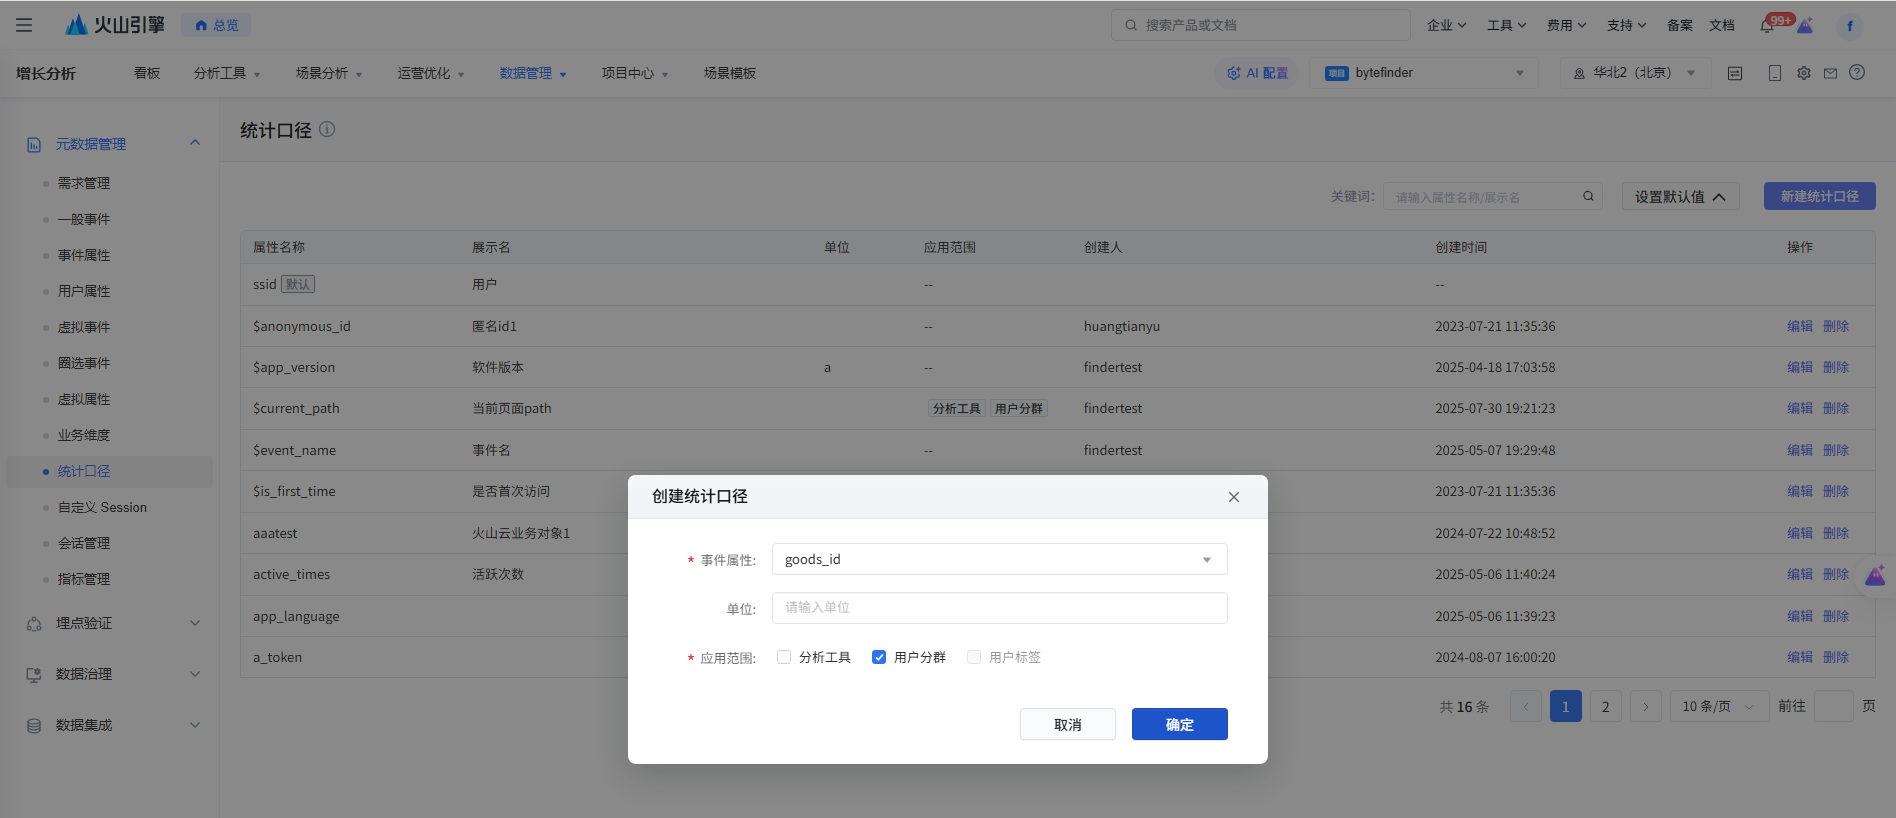Image resolution: width=1896 pixels, height=818 pixels.
Task: Click the notification bell icon
Action: (1767, 26)
